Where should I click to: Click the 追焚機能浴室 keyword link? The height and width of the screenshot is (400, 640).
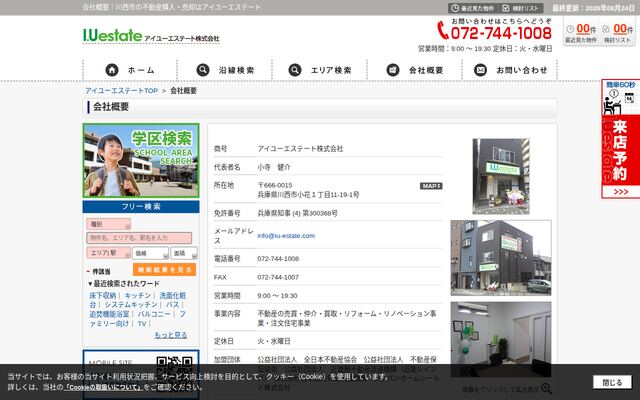109,314
